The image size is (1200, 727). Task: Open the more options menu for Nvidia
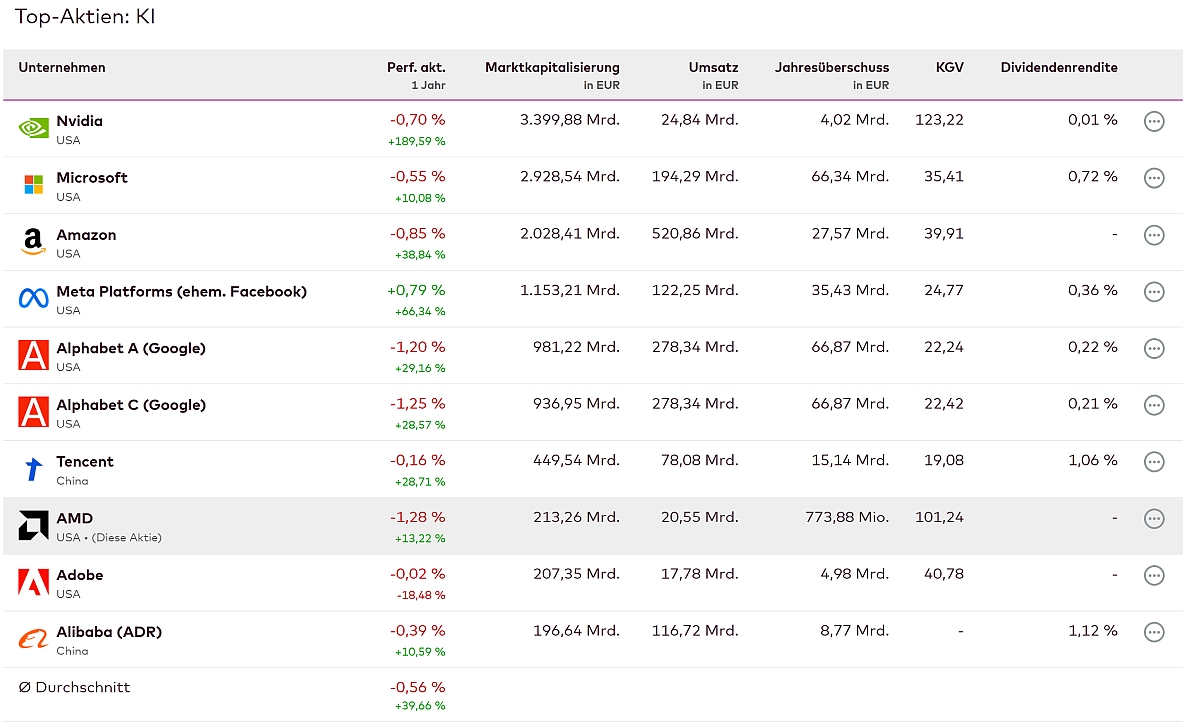pos(1154,122)
